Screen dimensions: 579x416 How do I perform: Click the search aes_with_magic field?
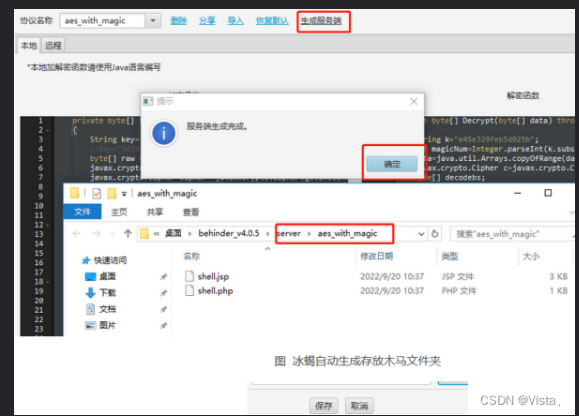click(512, 234)
